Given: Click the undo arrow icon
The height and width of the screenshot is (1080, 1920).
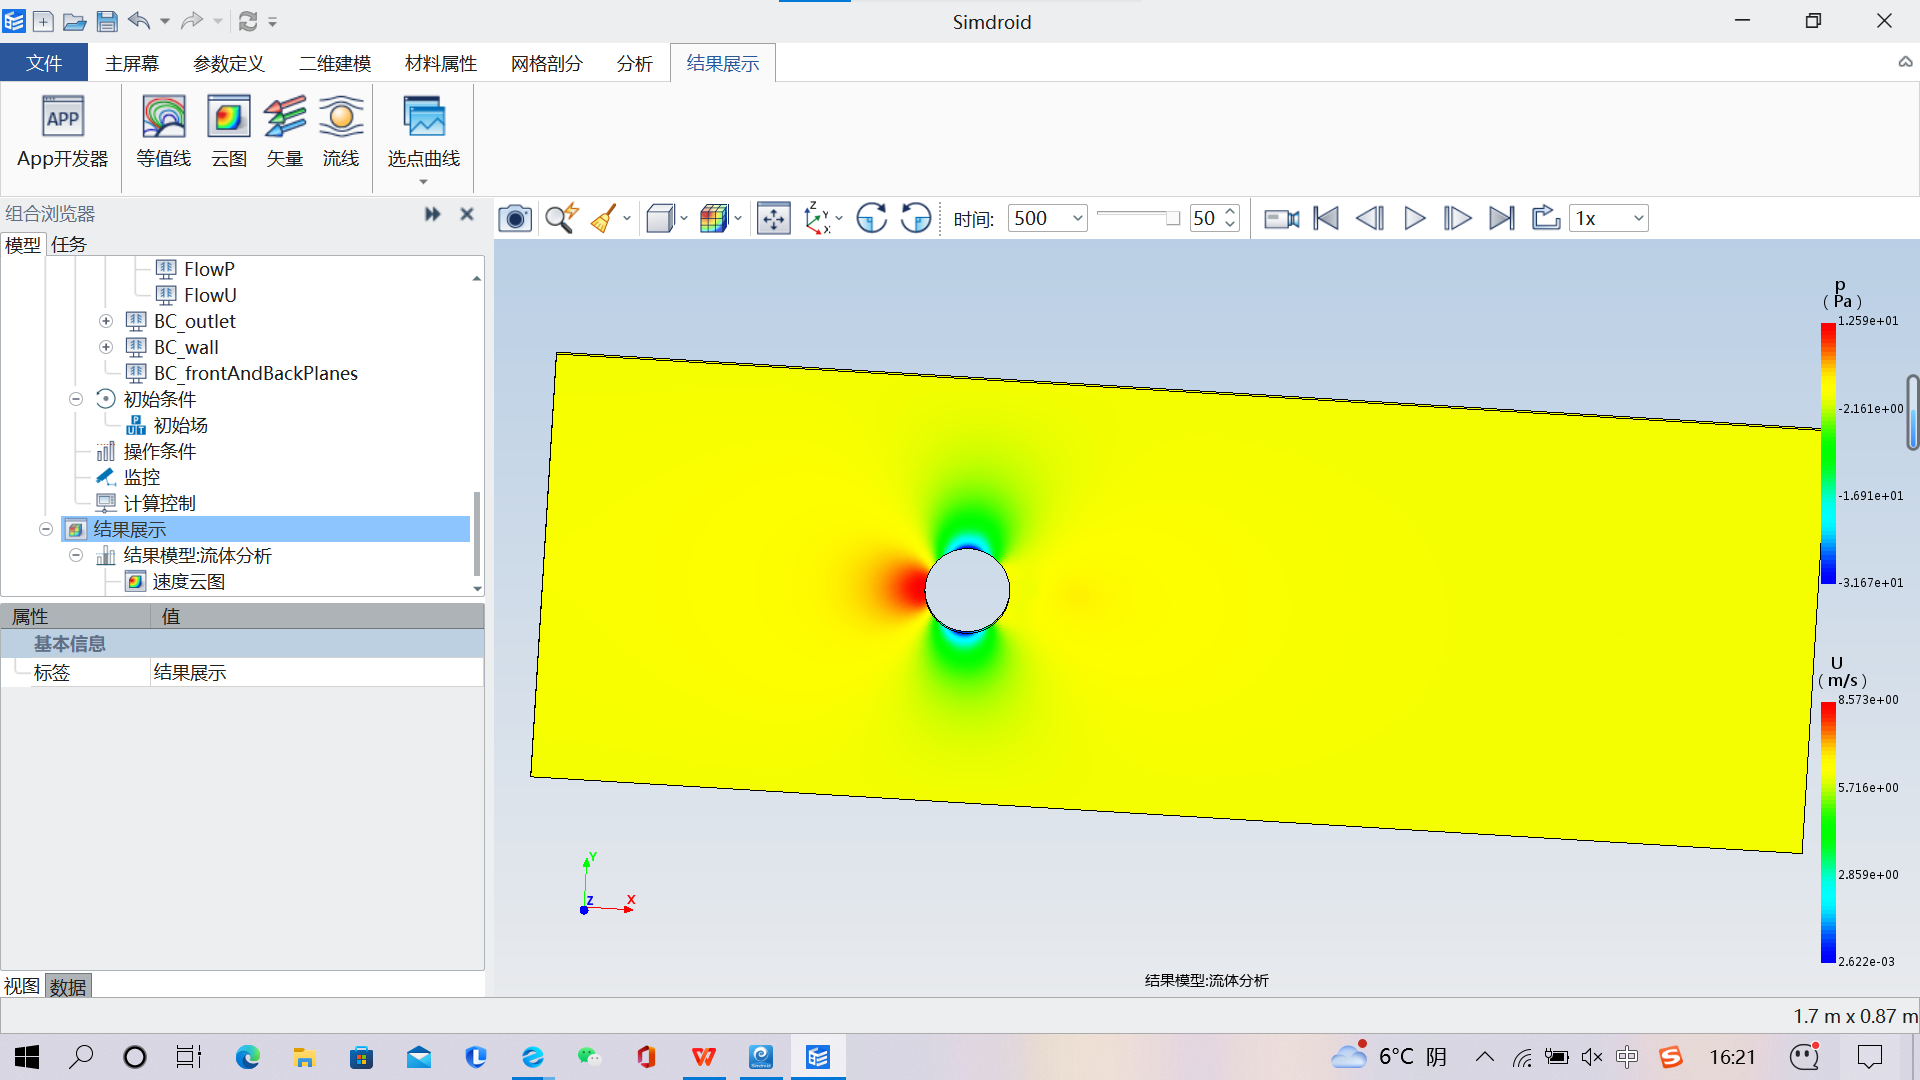Looking at the screenshot, I should pos(139,21).
